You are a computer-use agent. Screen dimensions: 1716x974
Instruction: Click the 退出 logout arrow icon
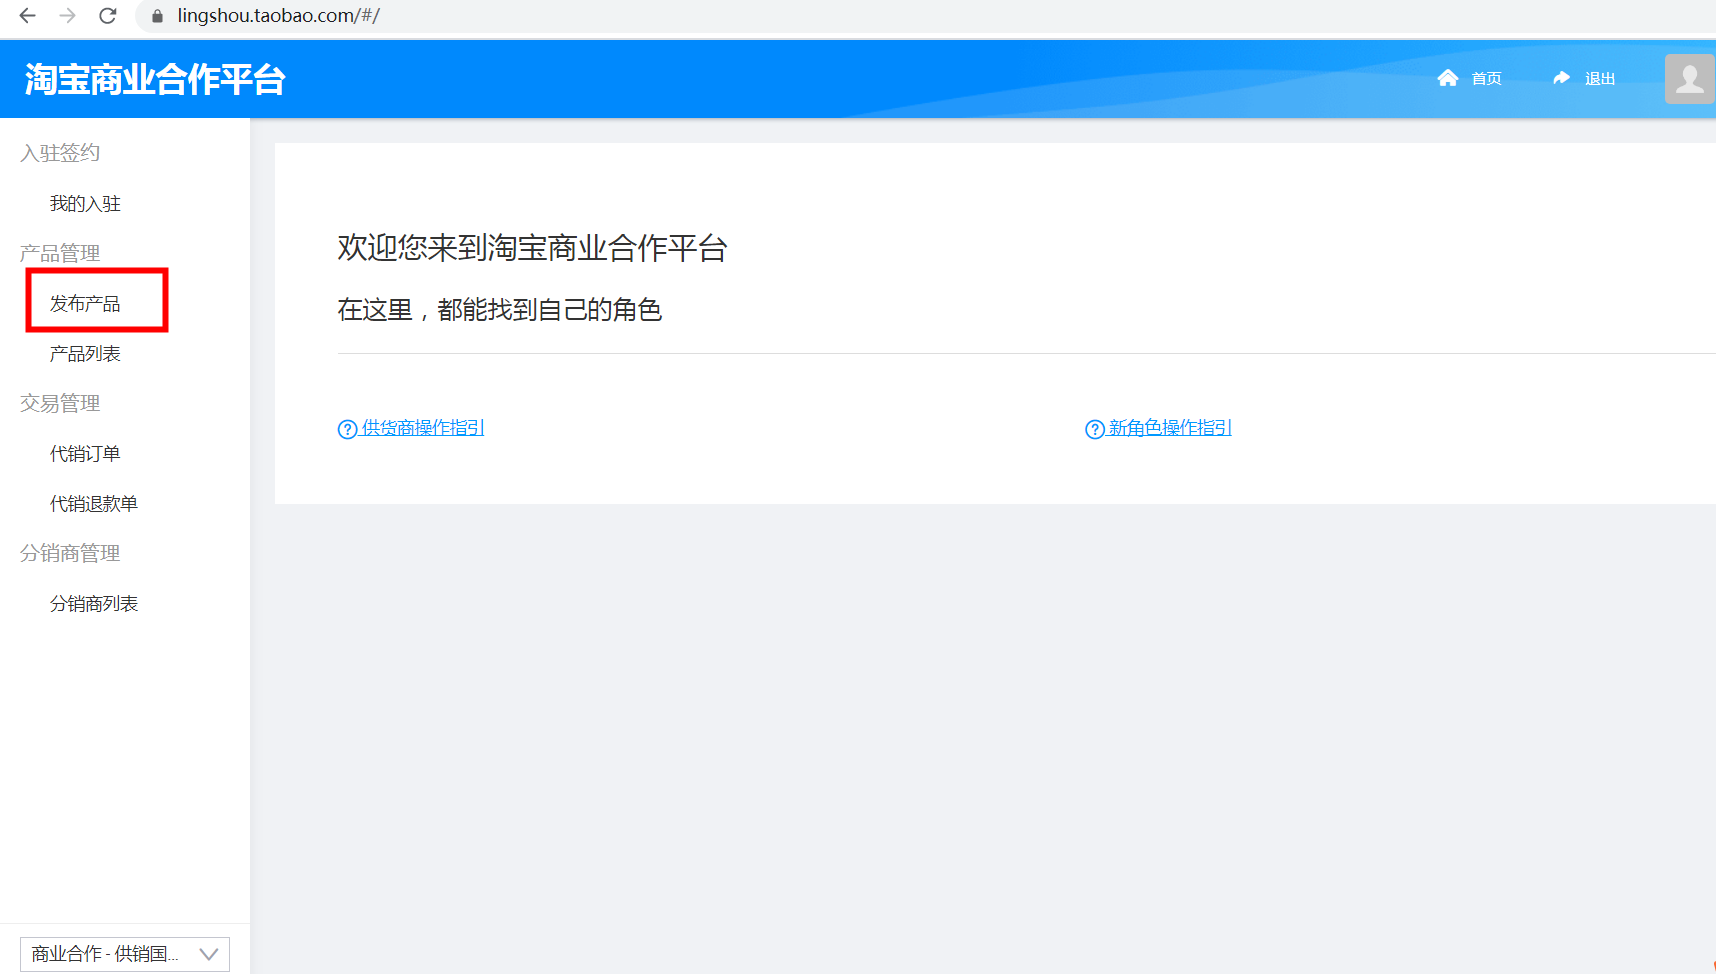(1561, 78)
